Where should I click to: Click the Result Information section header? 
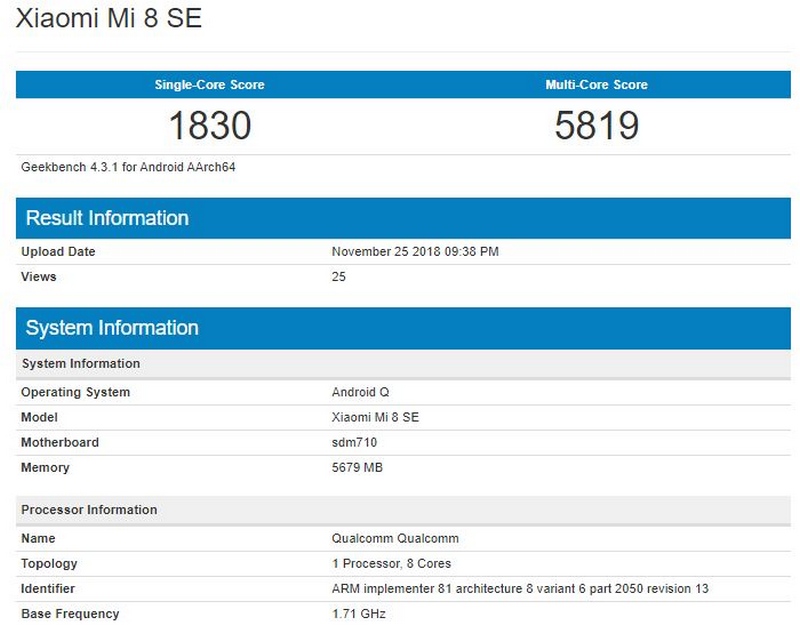(x=105, y=217)
